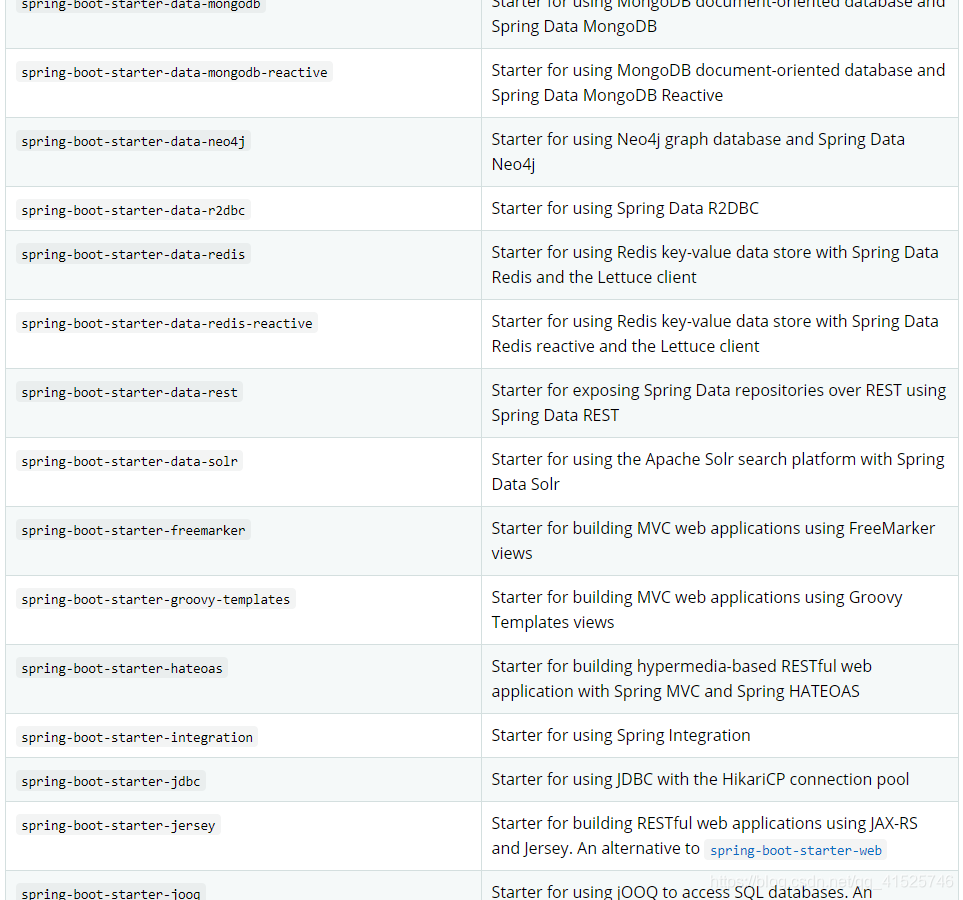Click the spring-boot-starter-data-mongodb-reactive entry
The width and height of the screenshot is (963, 900).
coord(174,72)
